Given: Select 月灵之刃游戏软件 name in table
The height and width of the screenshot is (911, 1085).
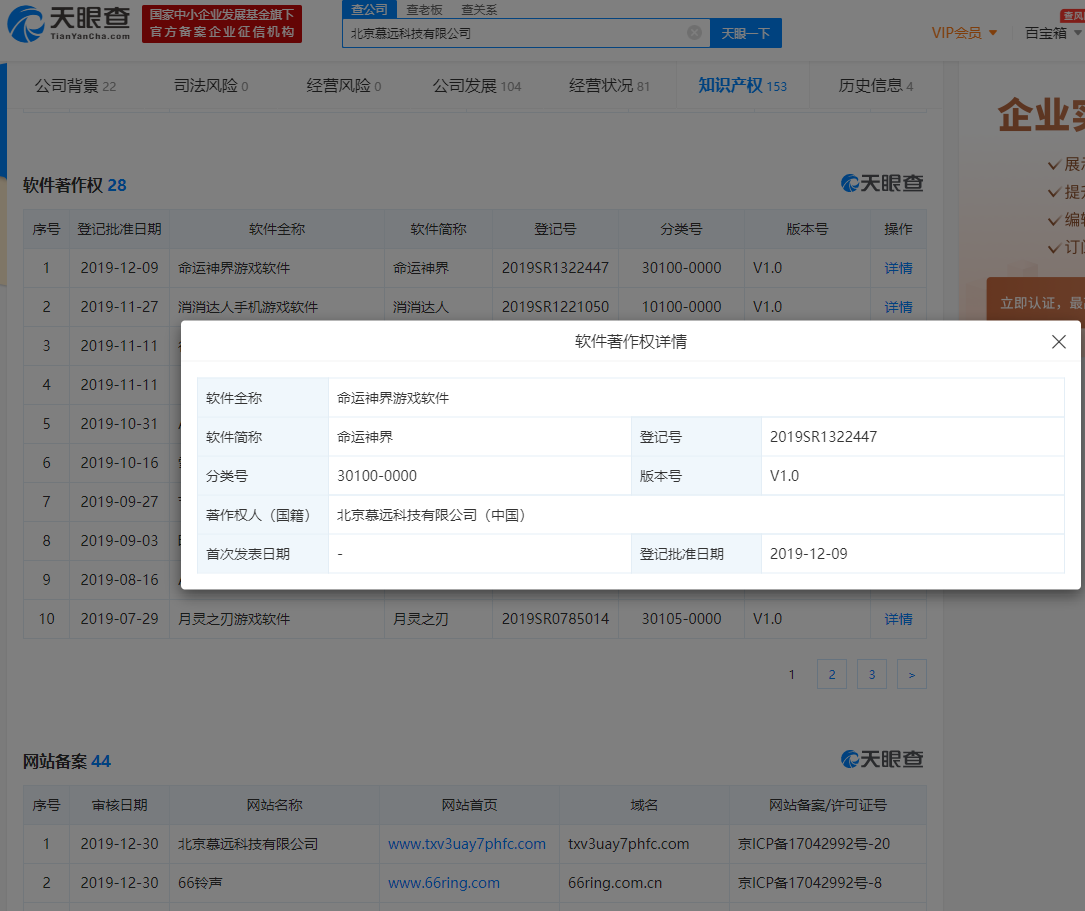Looking at the screenshot, I should 234,619.
